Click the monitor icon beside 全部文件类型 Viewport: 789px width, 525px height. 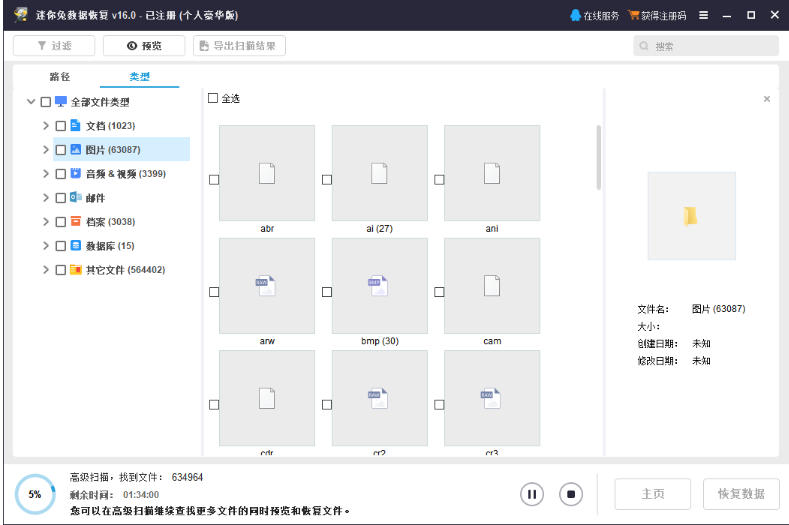click(61, 102)
